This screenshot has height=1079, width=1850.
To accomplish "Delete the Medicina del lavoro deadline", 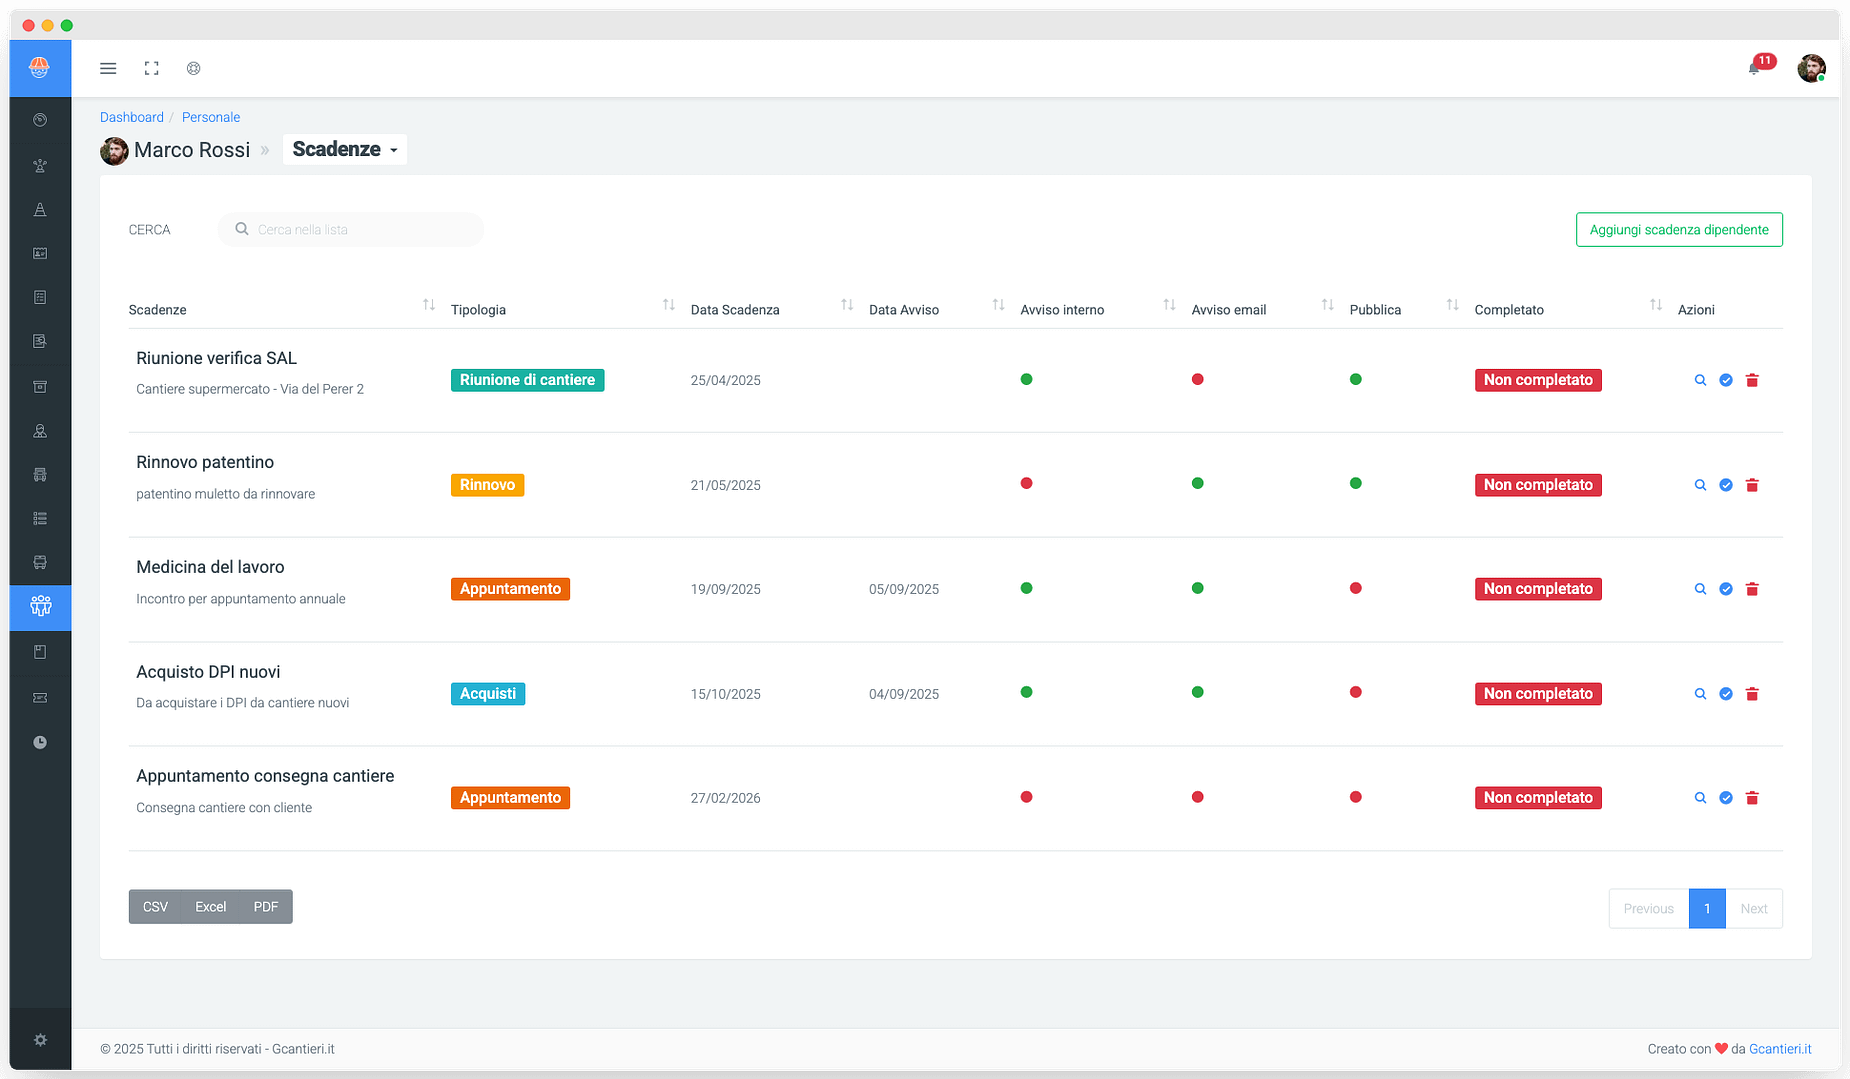I will [1752, 589].
